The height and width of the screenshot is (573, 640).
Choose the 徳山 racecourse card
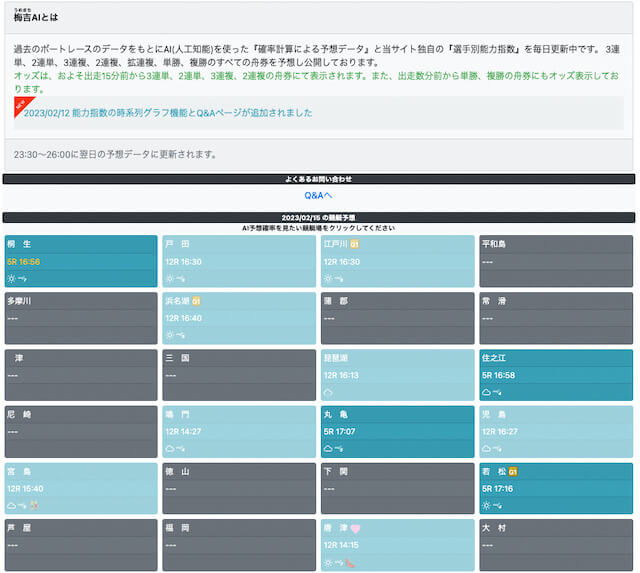[x=239, y=488]
